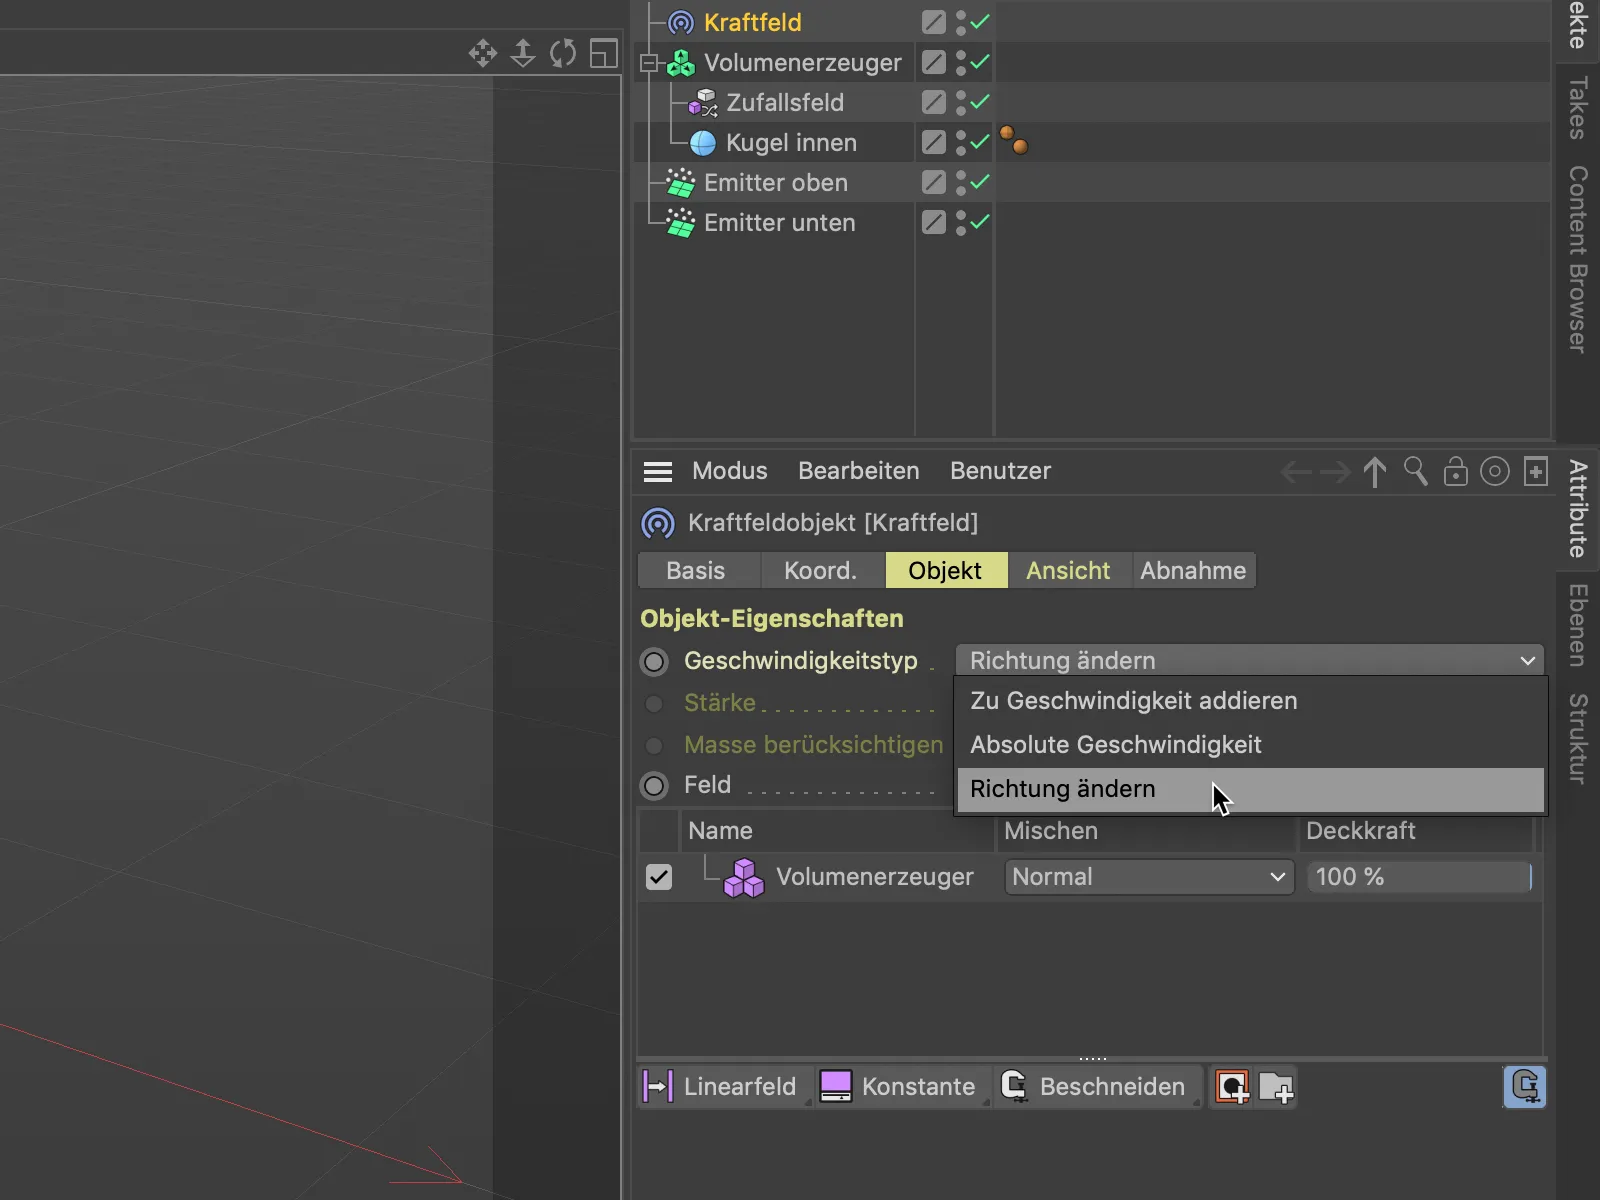Click the Feld animation radio dot
The image size is (1600, 1200).
coord(654,786)
